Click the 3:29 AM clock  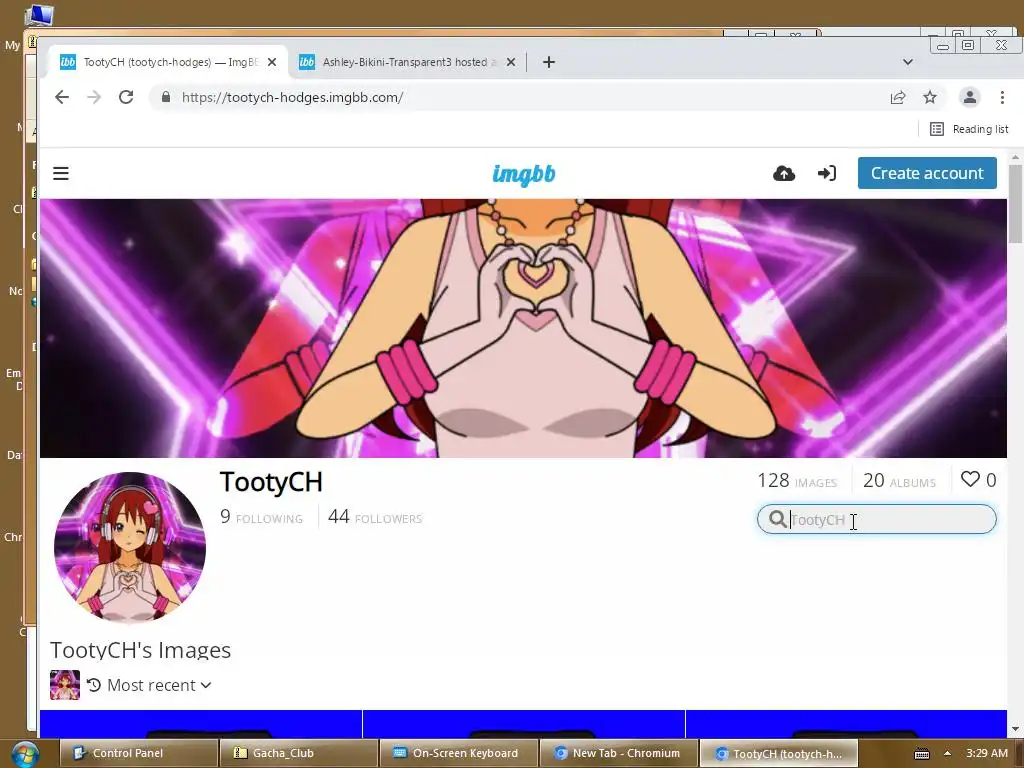tap(987, 753)
